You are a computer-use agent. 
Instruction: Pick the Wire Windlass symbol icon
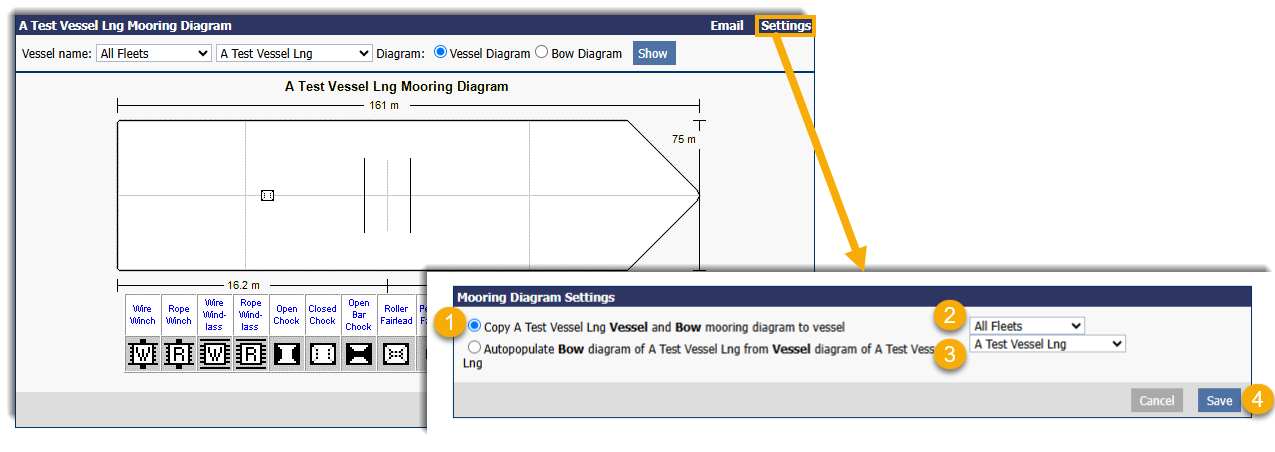(x=215, y=354)
